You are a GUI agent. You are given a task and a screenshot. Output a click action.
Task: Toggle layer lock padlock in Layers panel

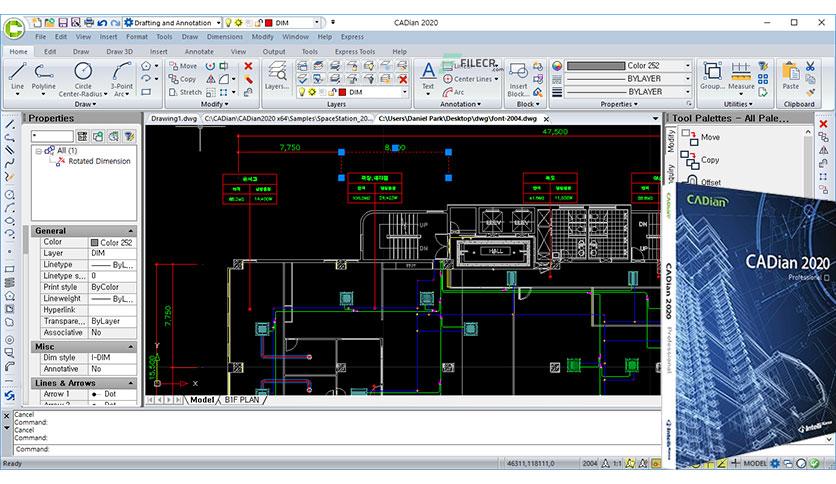(332, 92)
